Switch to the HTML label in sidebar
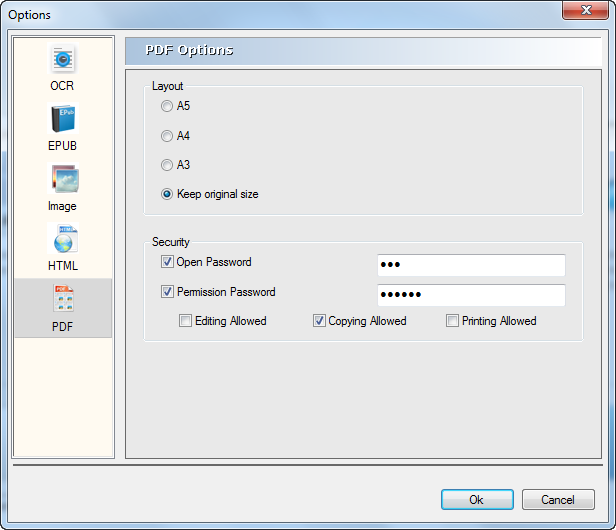 63,266
